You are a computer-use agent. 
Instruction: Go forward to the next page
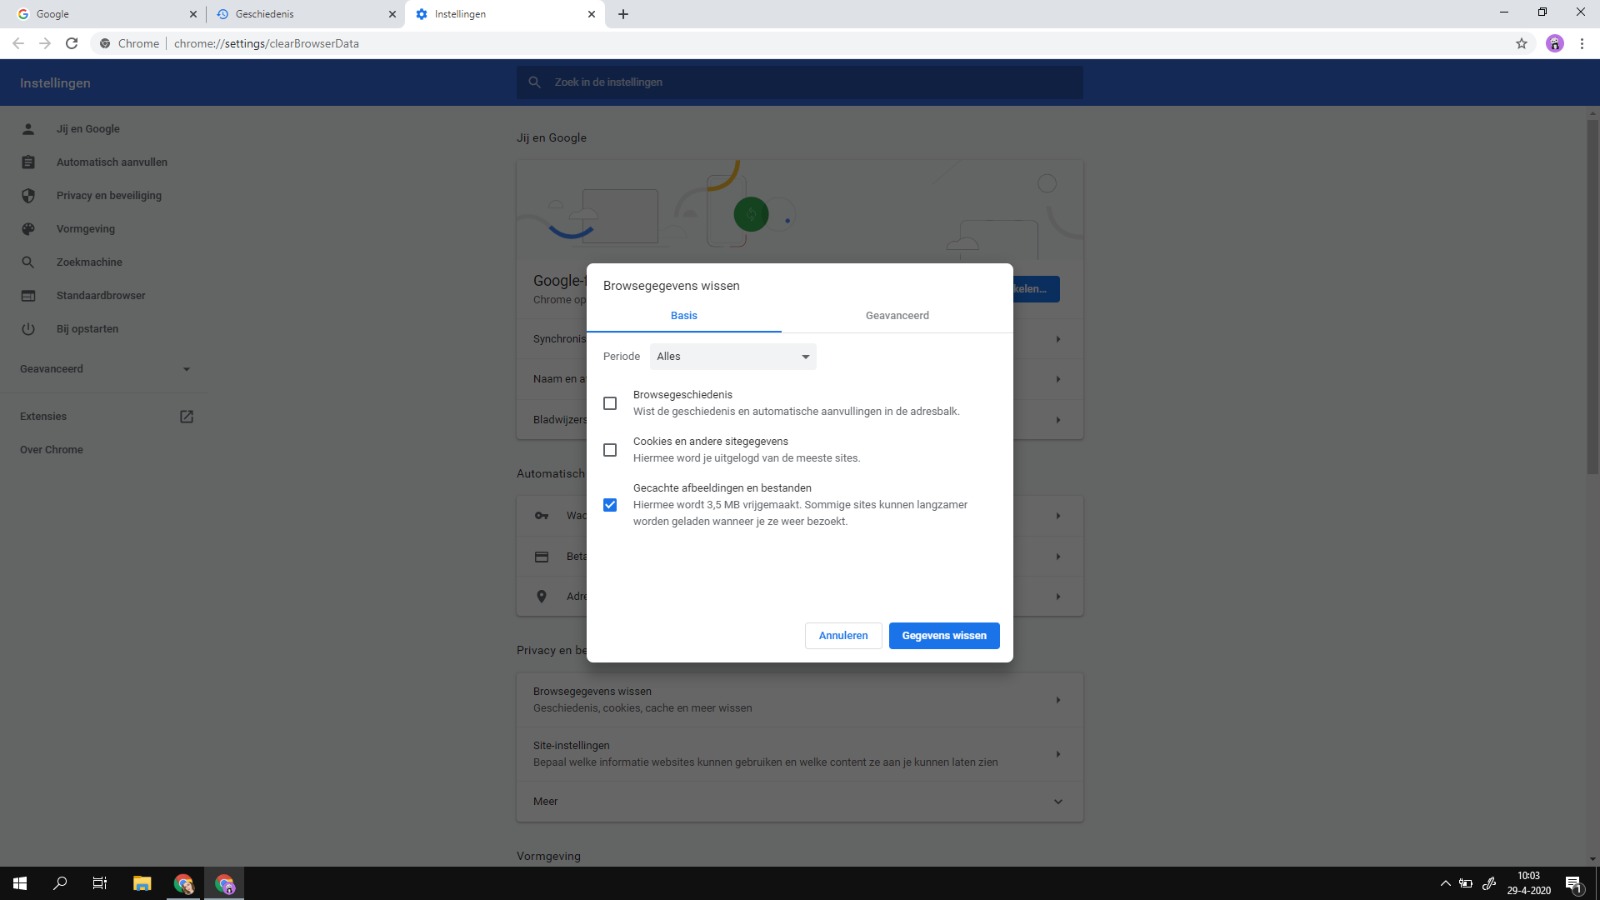click(x=45, y=43)
